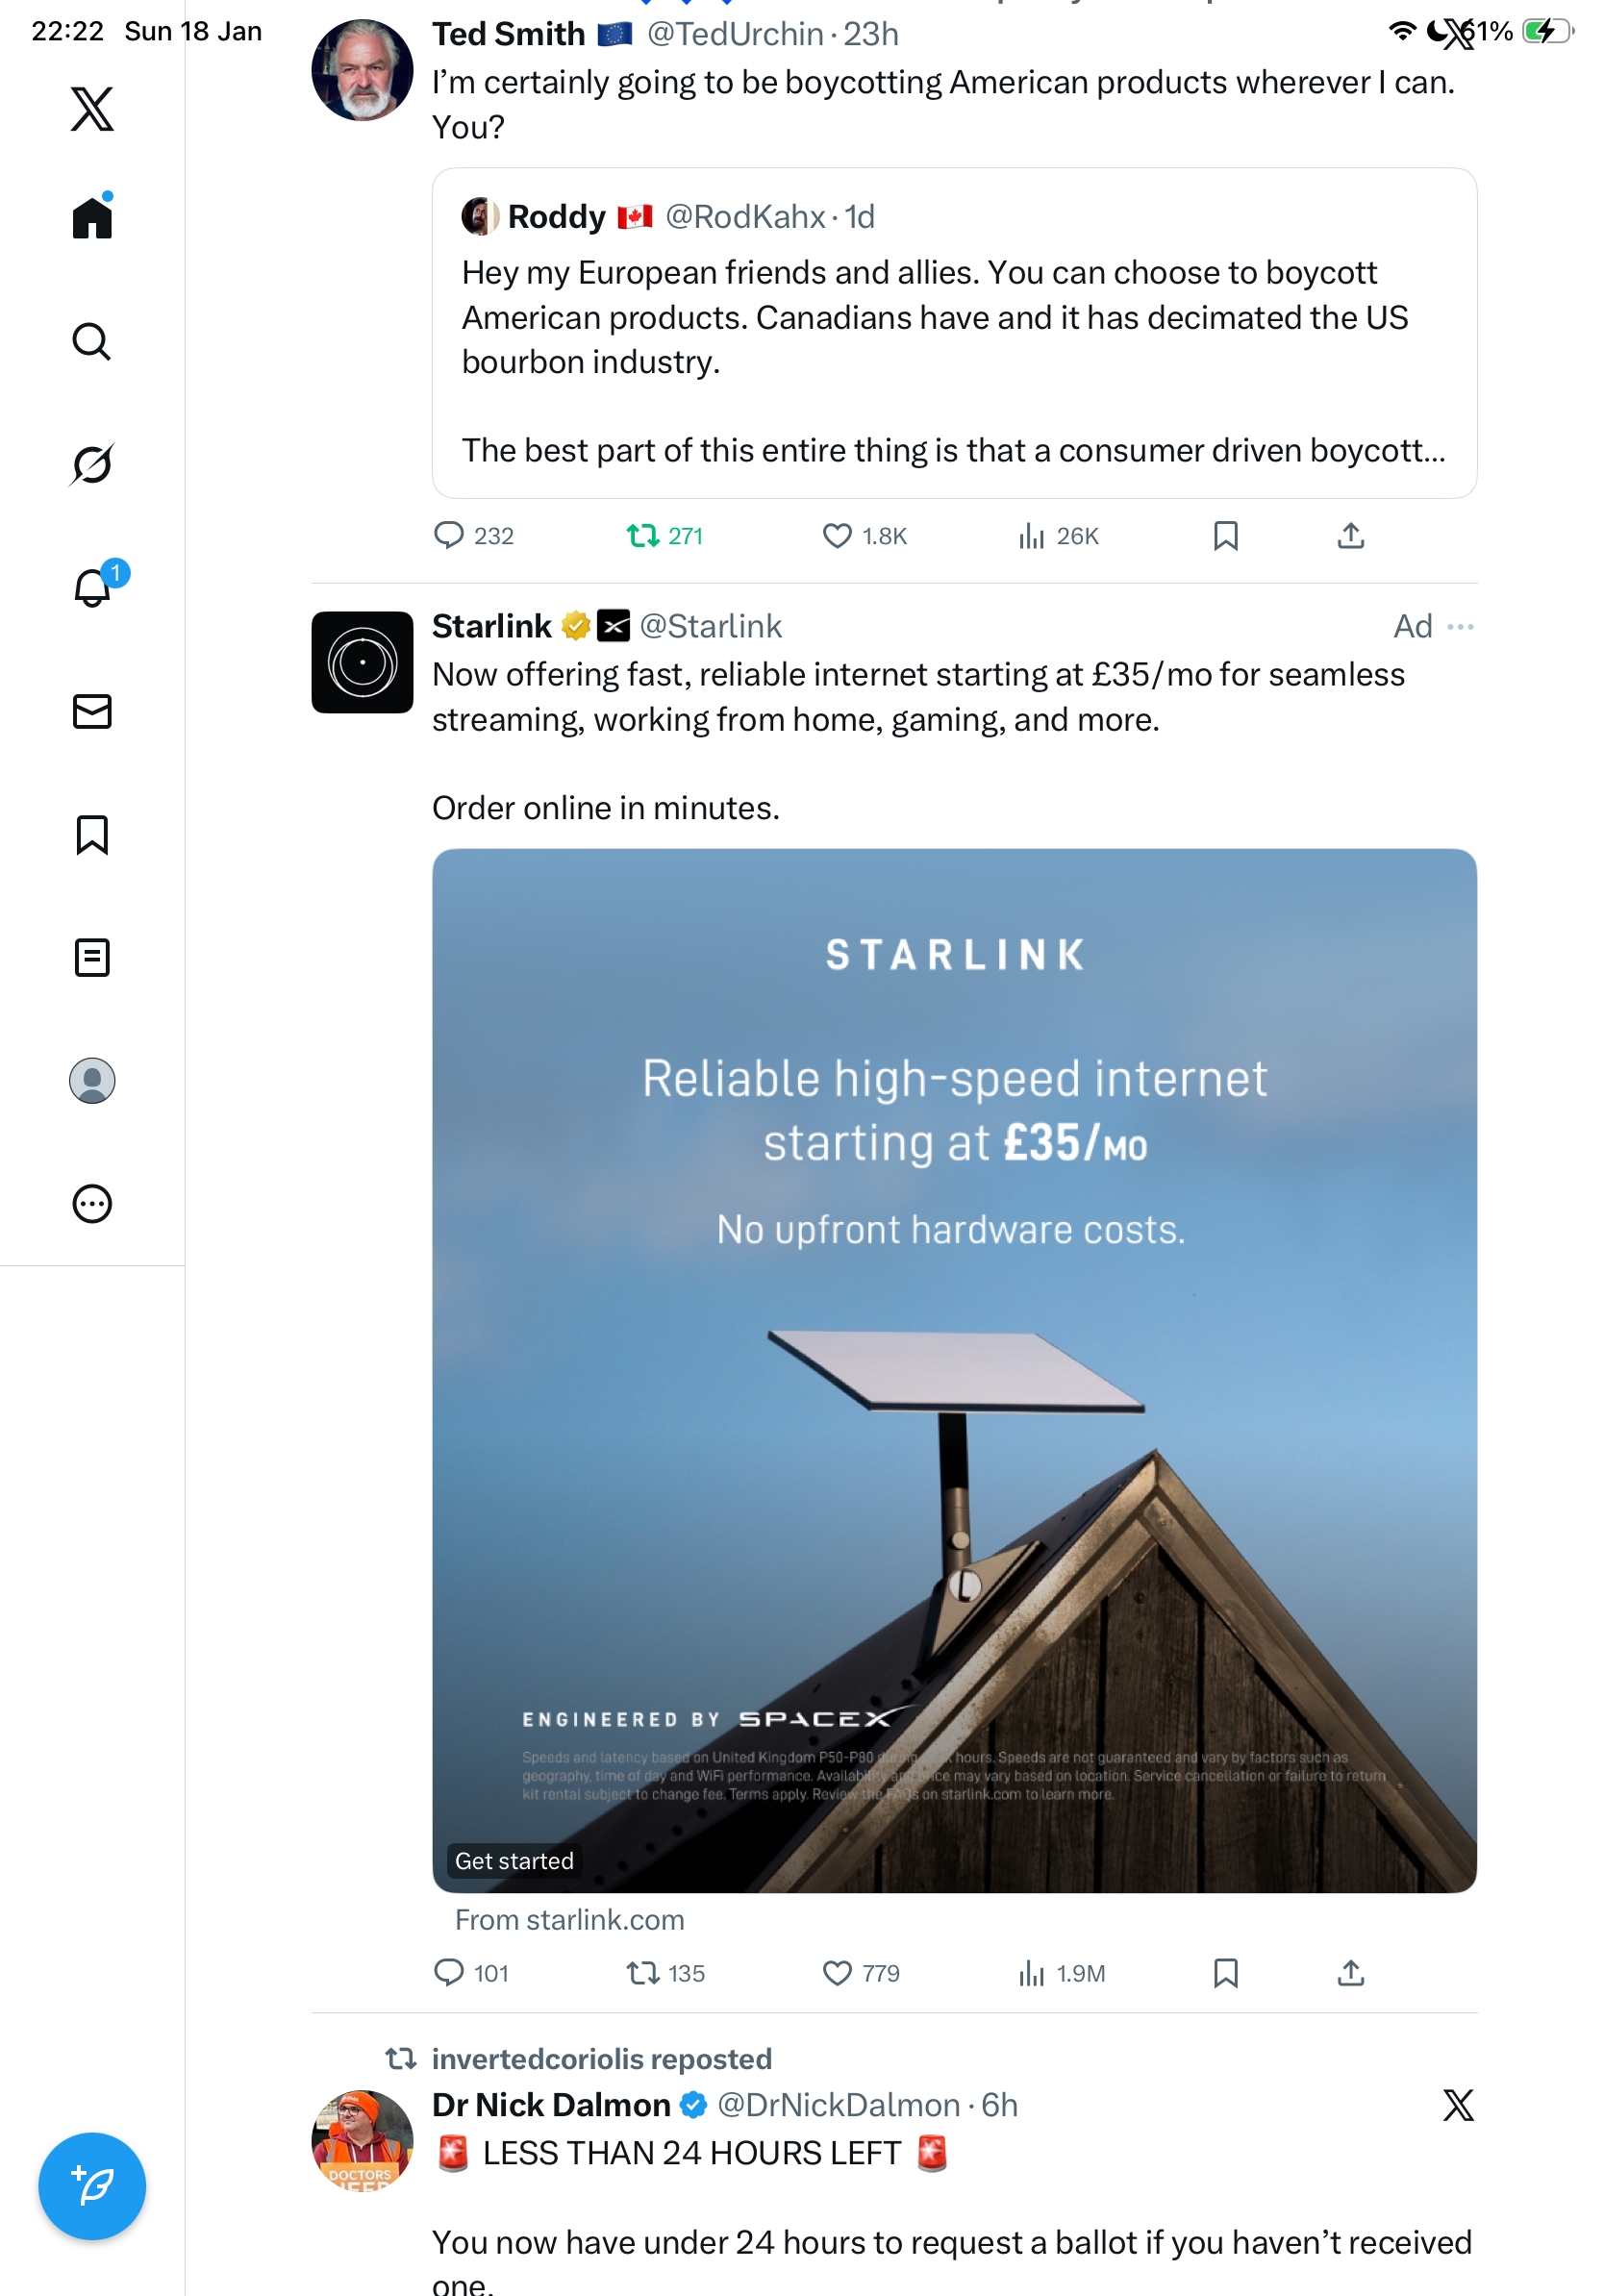The height and width of the screenshot is (2296, 1604).
Task: Go to the Home timeline tab
Action: [92, 217]
